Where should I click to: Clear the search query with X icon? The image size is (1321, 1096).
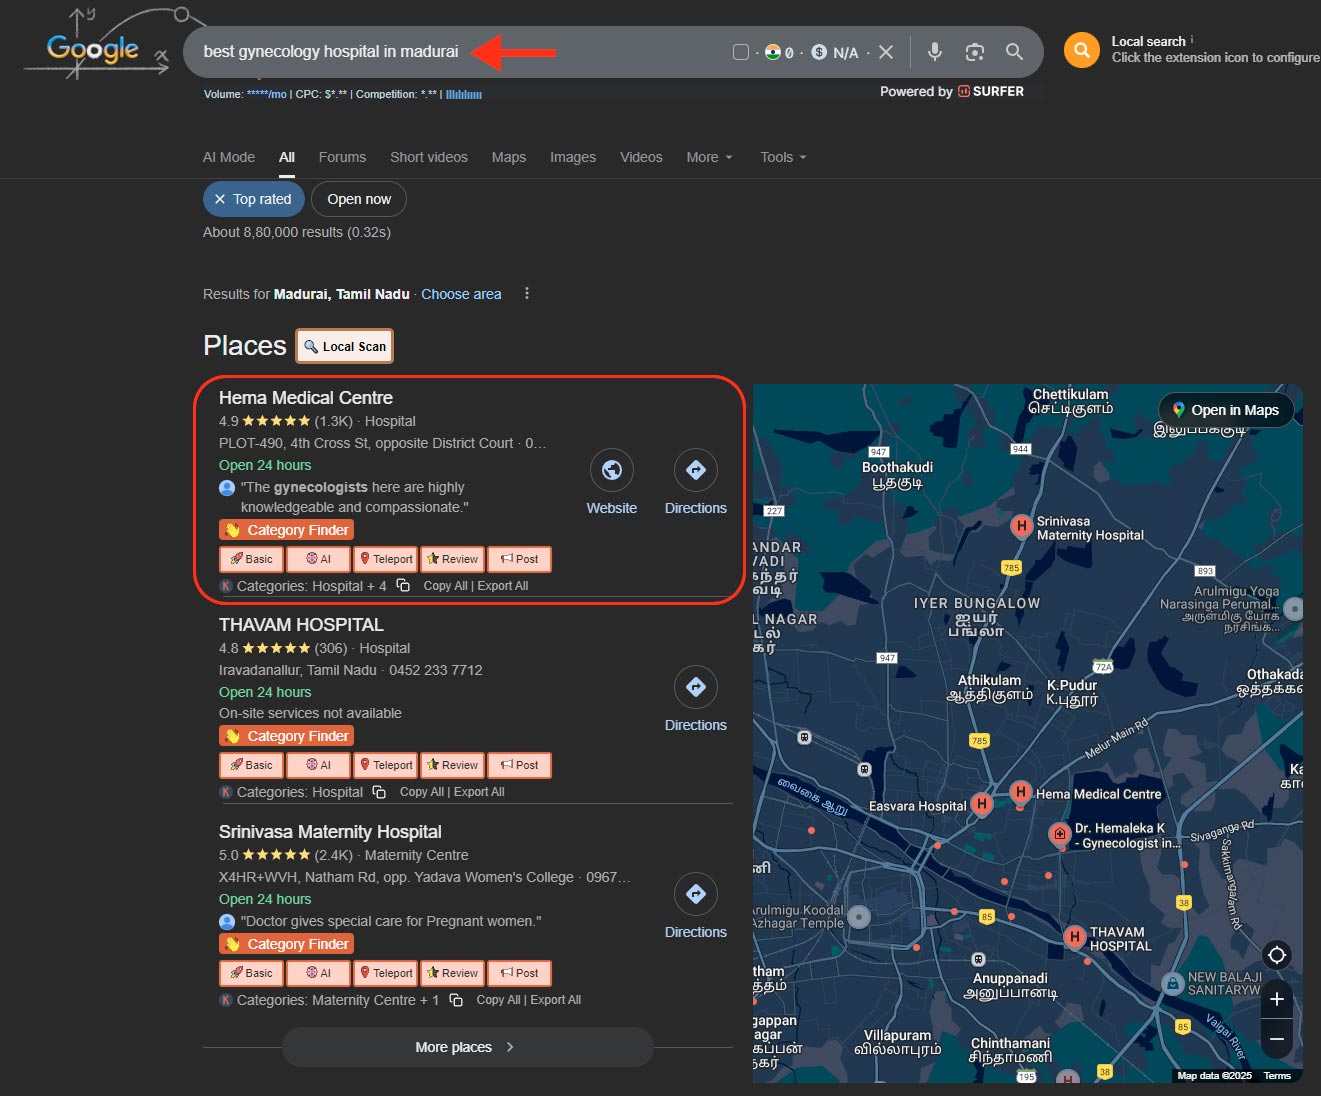pos(886,52)
